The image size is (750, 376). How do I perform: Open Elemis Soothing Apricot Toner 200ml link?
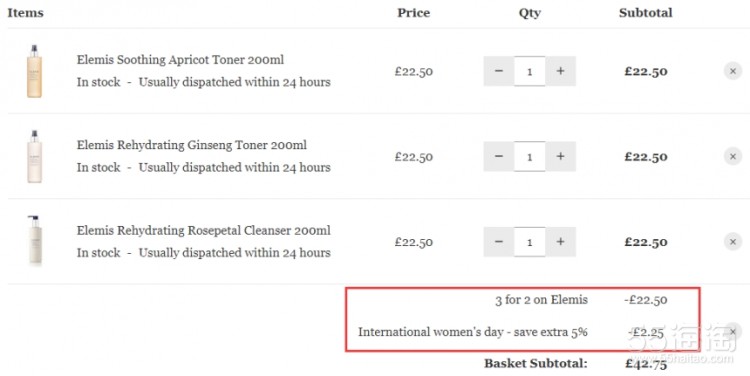(180, 60)
